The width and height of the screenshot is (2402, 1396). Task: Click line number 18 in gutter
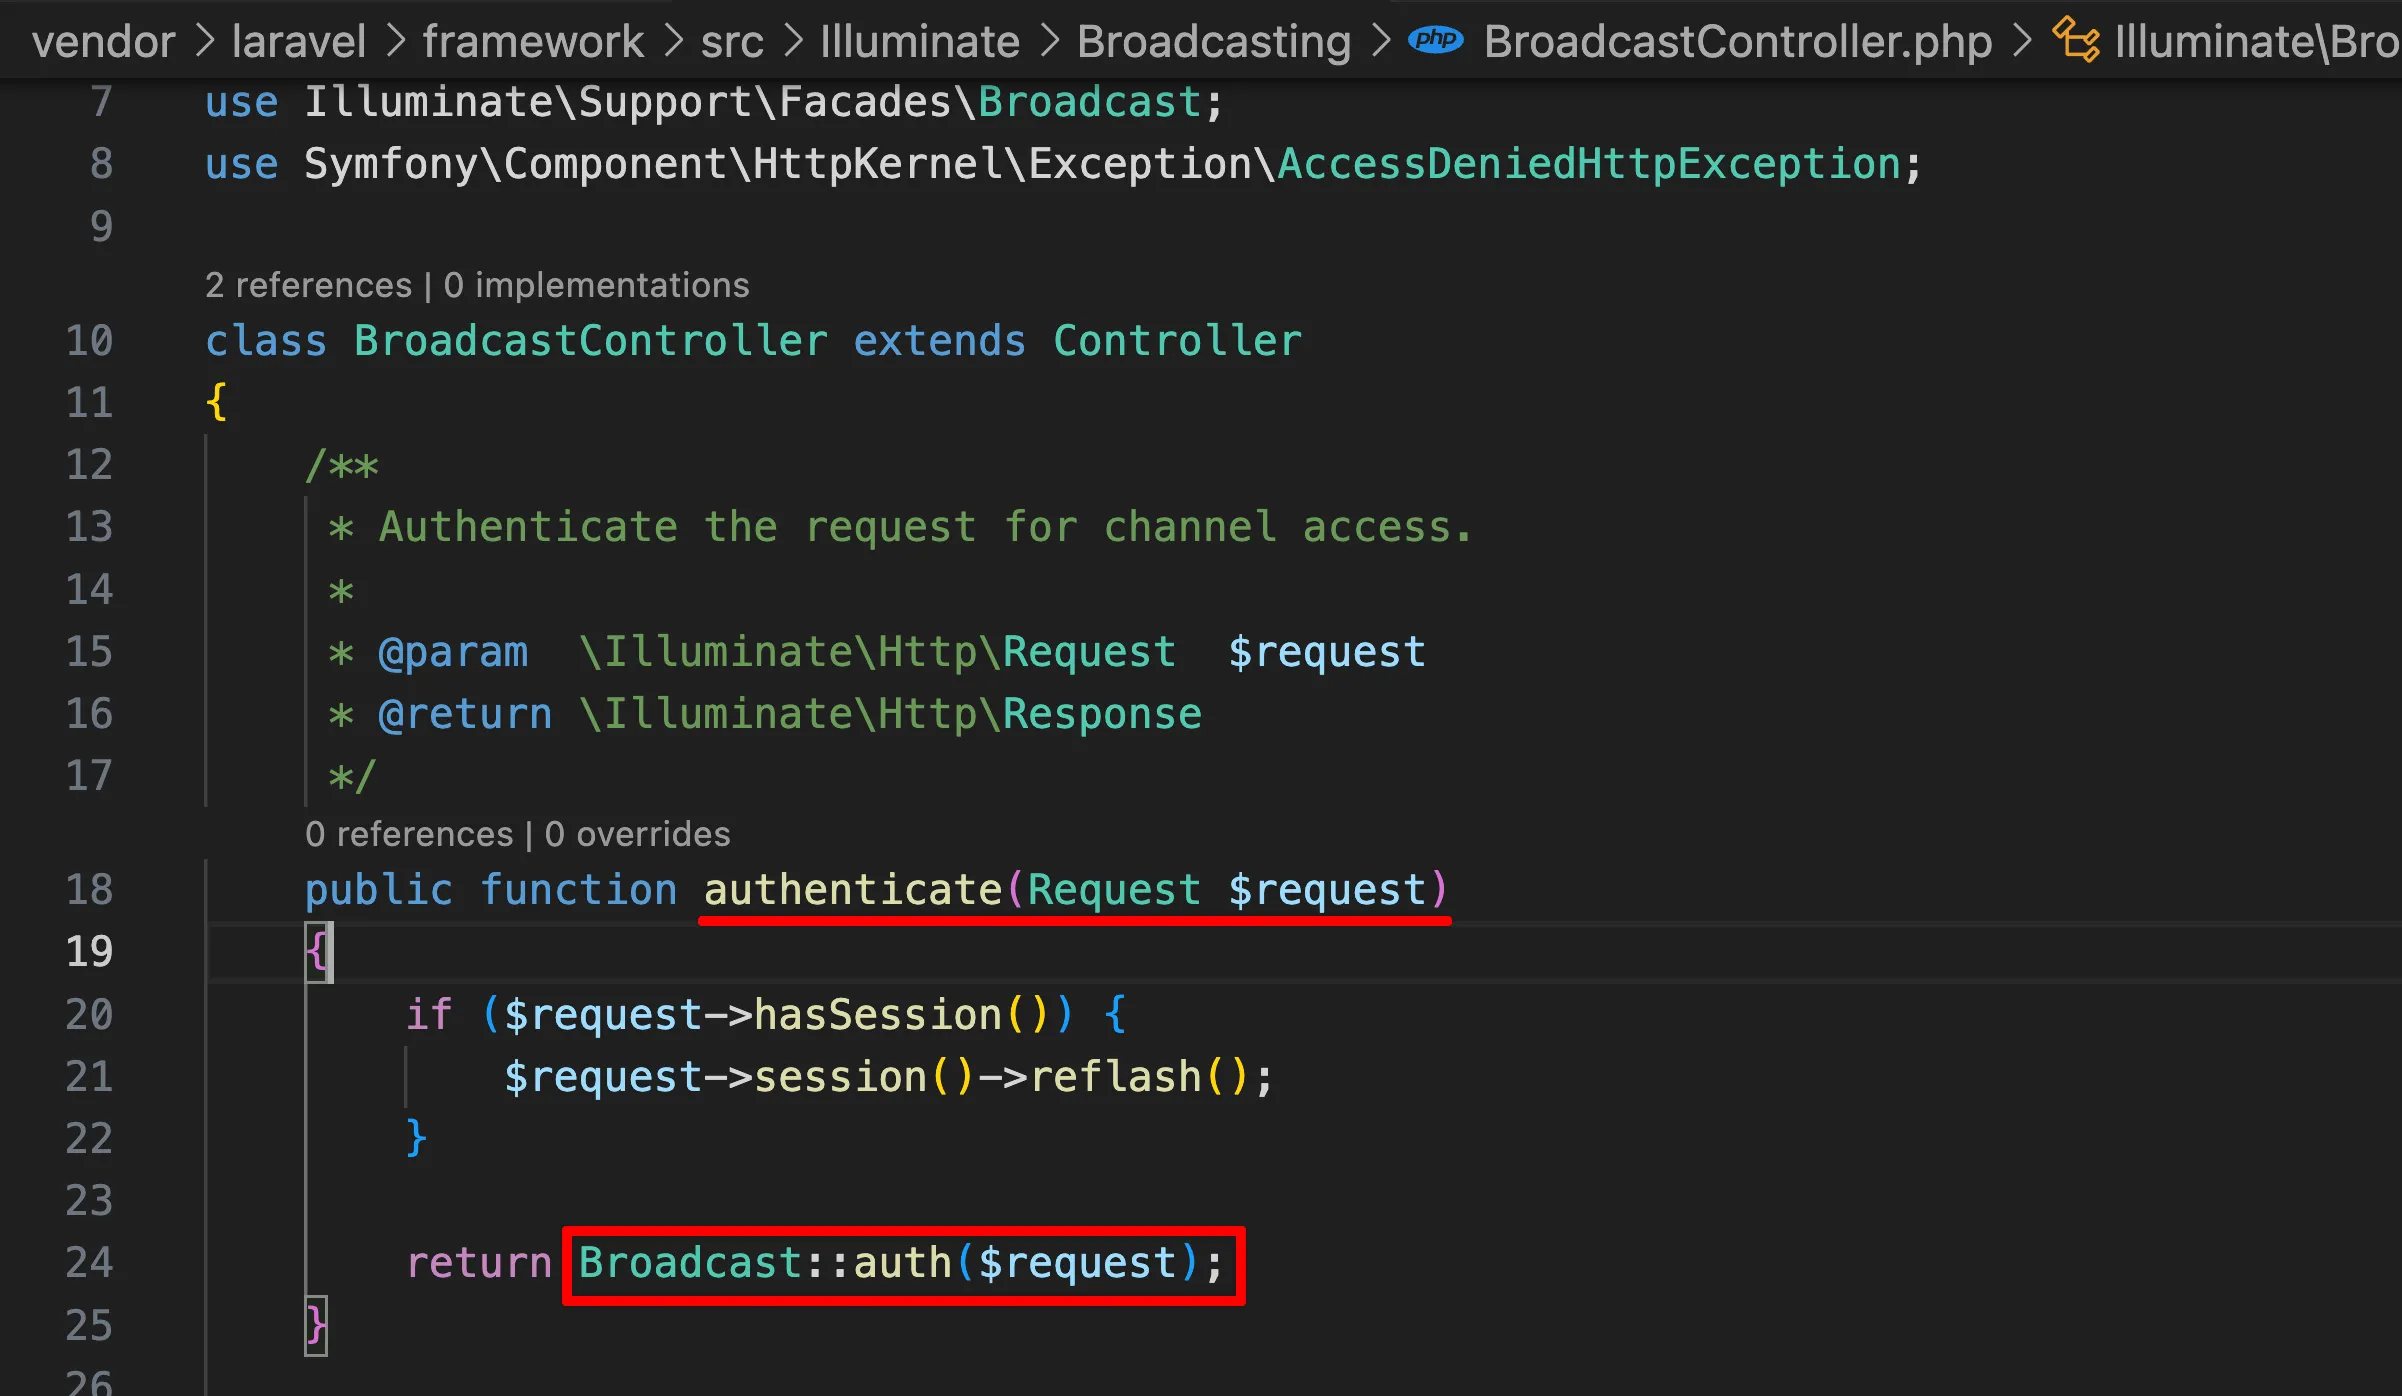coord(89,889)
